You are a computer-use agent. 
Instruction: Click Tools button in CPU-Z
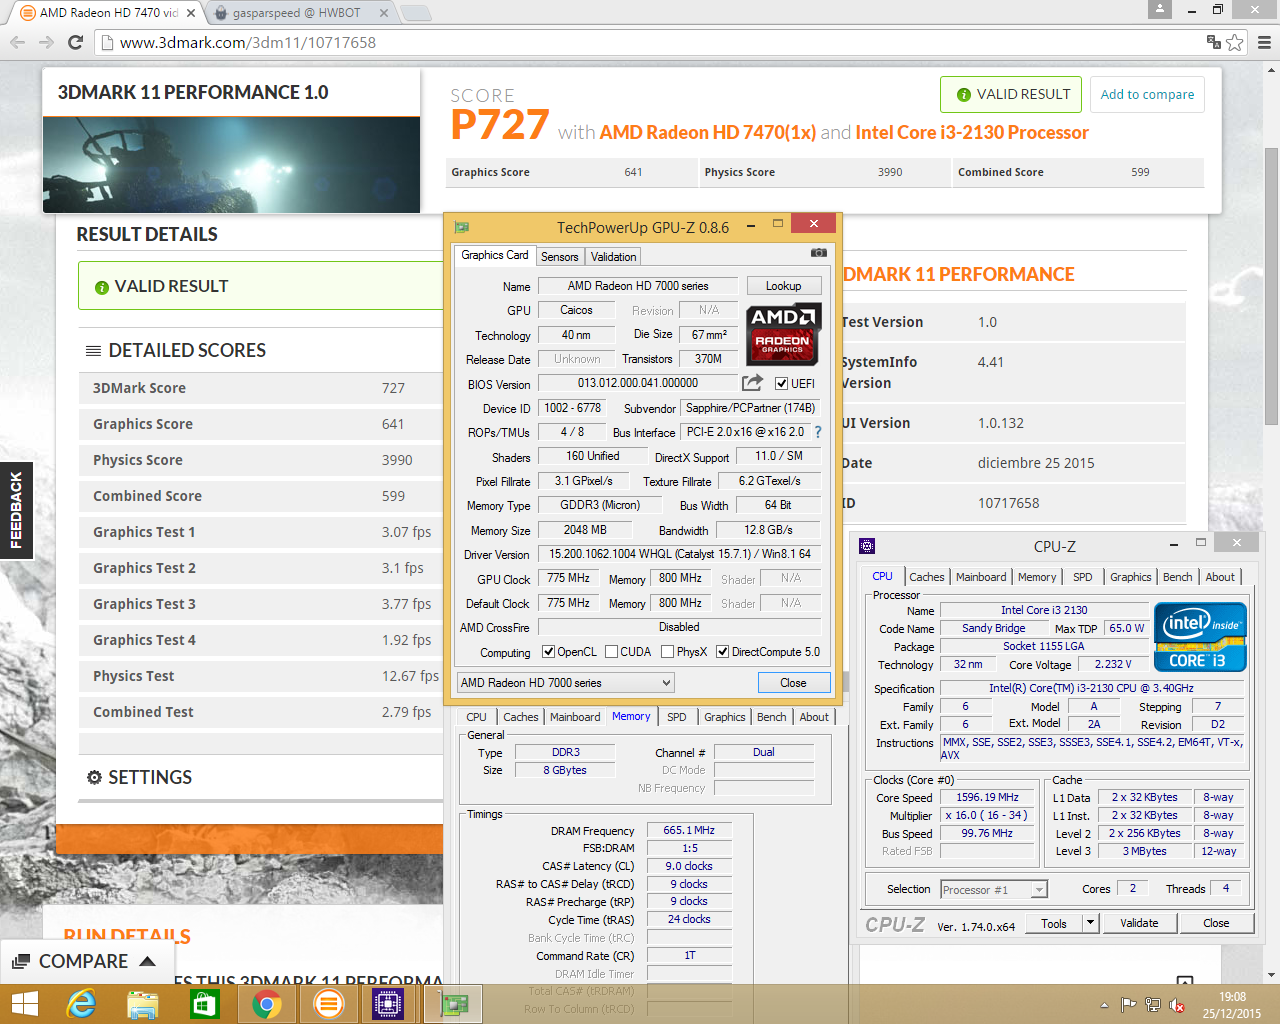1054,923
